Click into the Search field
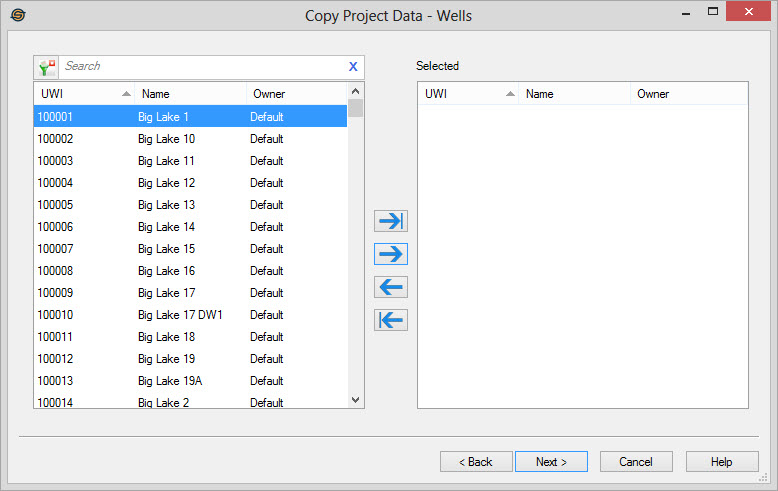778x491 pixels. tap(203, 66)
